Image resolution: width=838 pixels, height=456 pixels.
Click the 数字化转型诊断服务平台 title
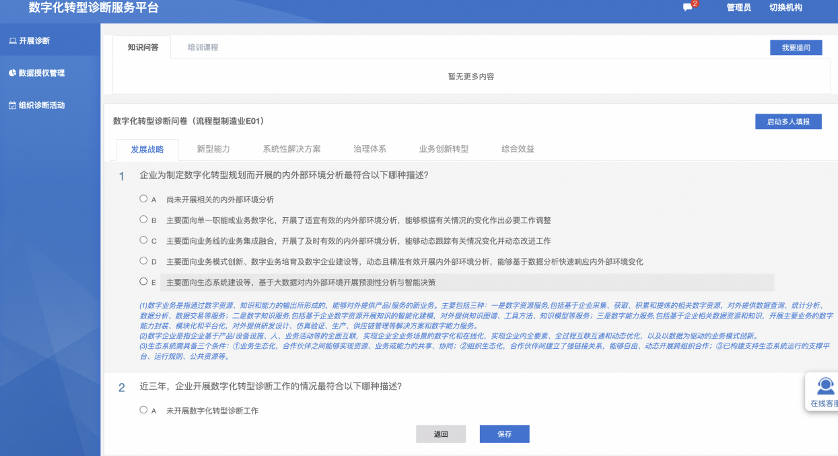click(94, 7)
